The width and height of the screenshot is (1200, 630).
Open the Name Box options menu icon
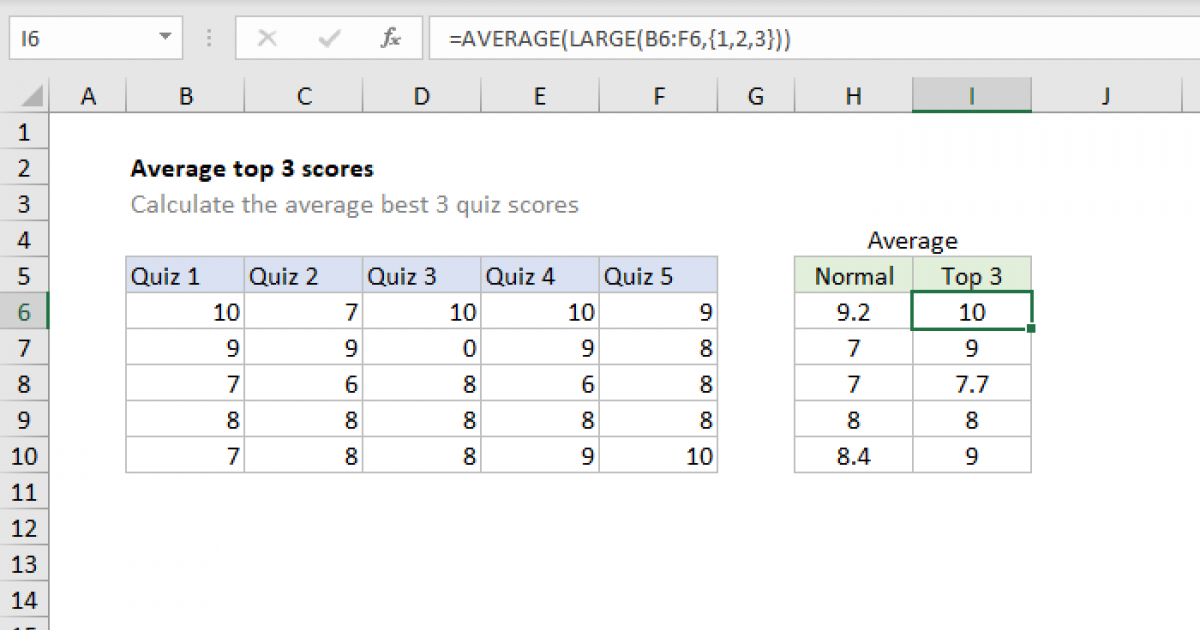pyautogui.click(x=208, y=38)
